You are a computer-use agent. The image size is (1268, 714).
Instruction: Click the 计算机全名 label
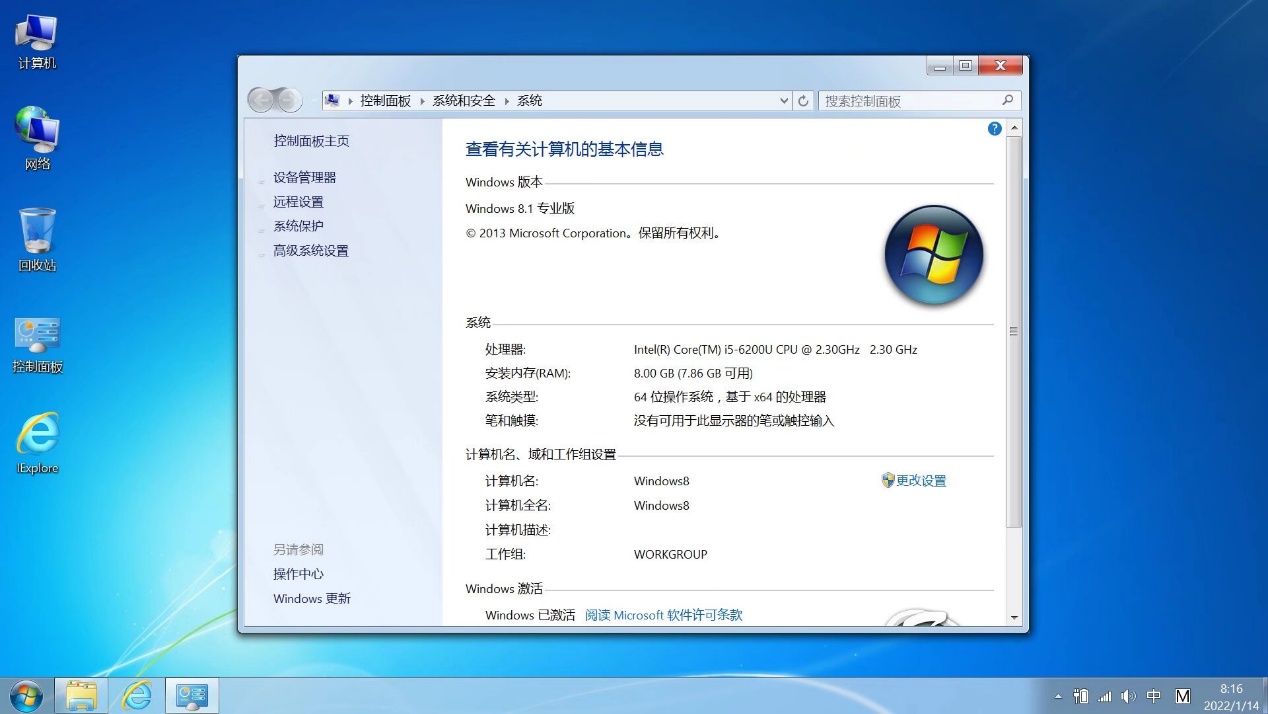click(x=518, y=505)
